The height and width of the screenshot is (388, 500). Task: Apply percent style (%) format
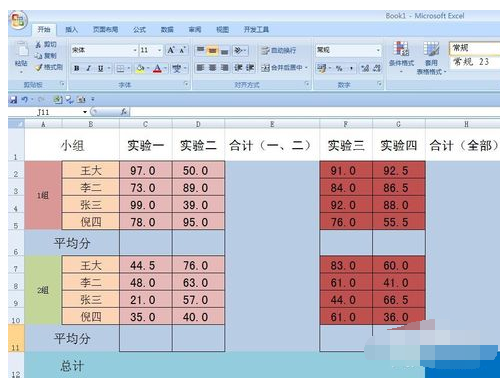coord(339,68)
